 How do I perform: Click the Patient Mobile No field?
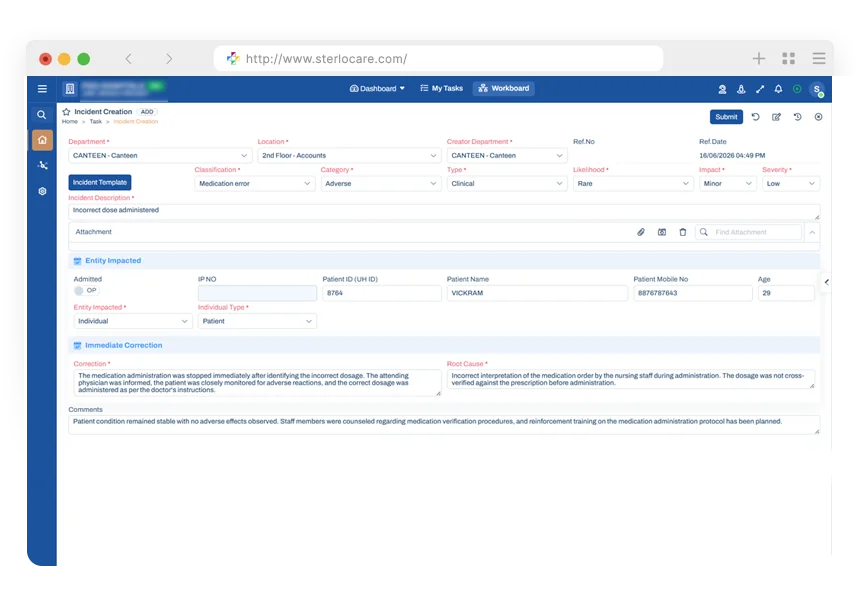693,293
